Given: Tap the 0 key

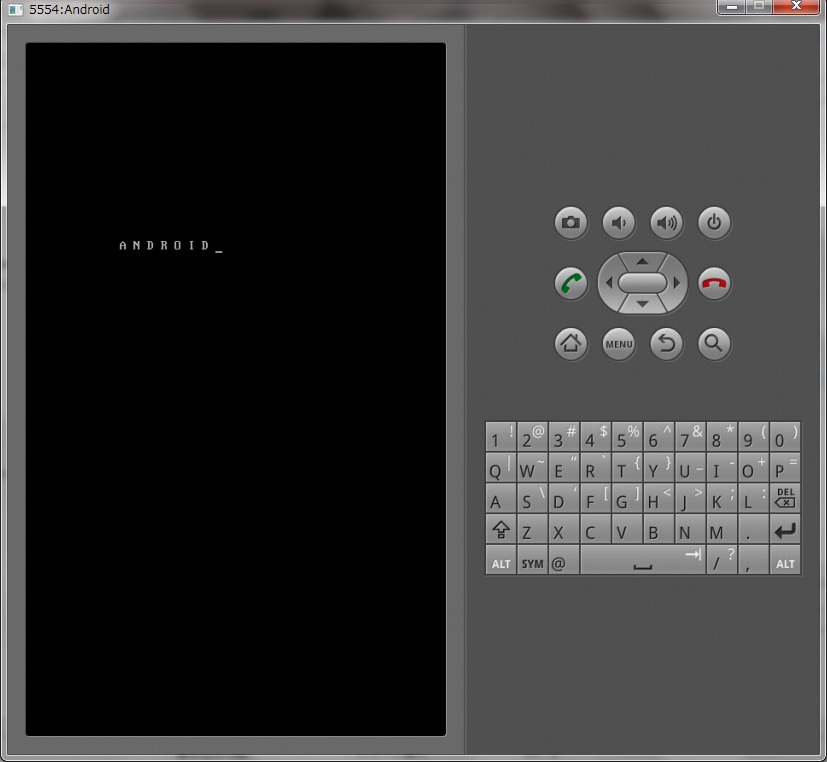Looking at the screenshot, I should [785, 436].
